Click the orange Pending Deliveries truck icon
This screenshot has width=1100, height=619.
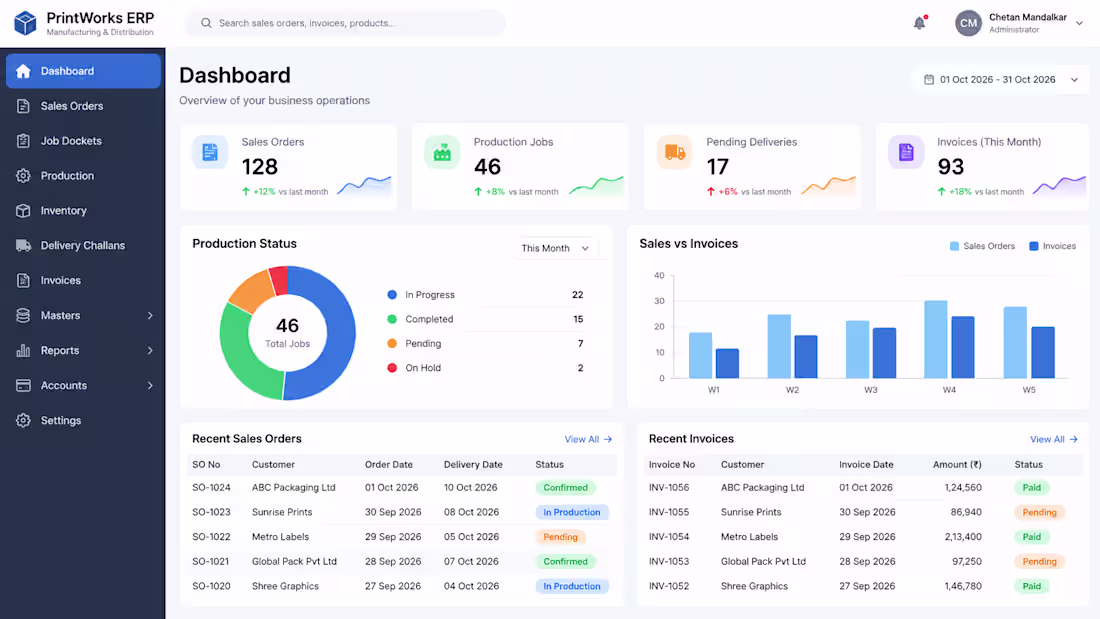(x=674, y=152)
